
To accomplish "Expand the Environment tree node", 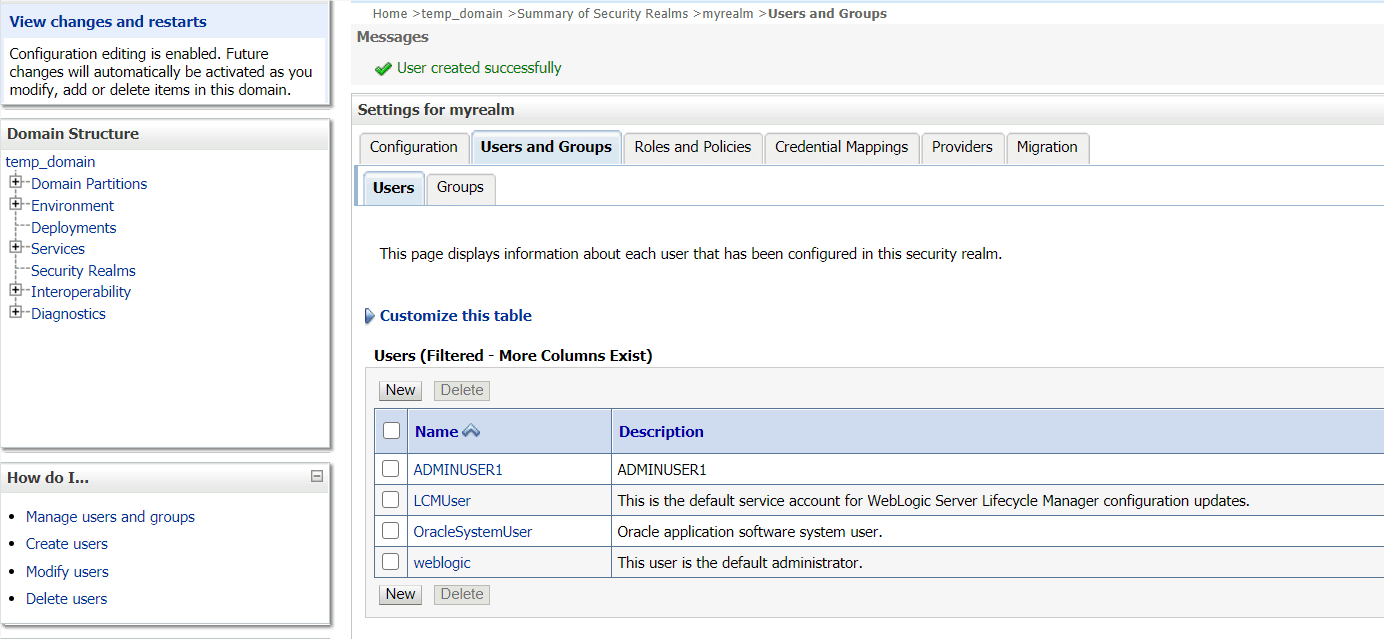I will coord(16,204).
